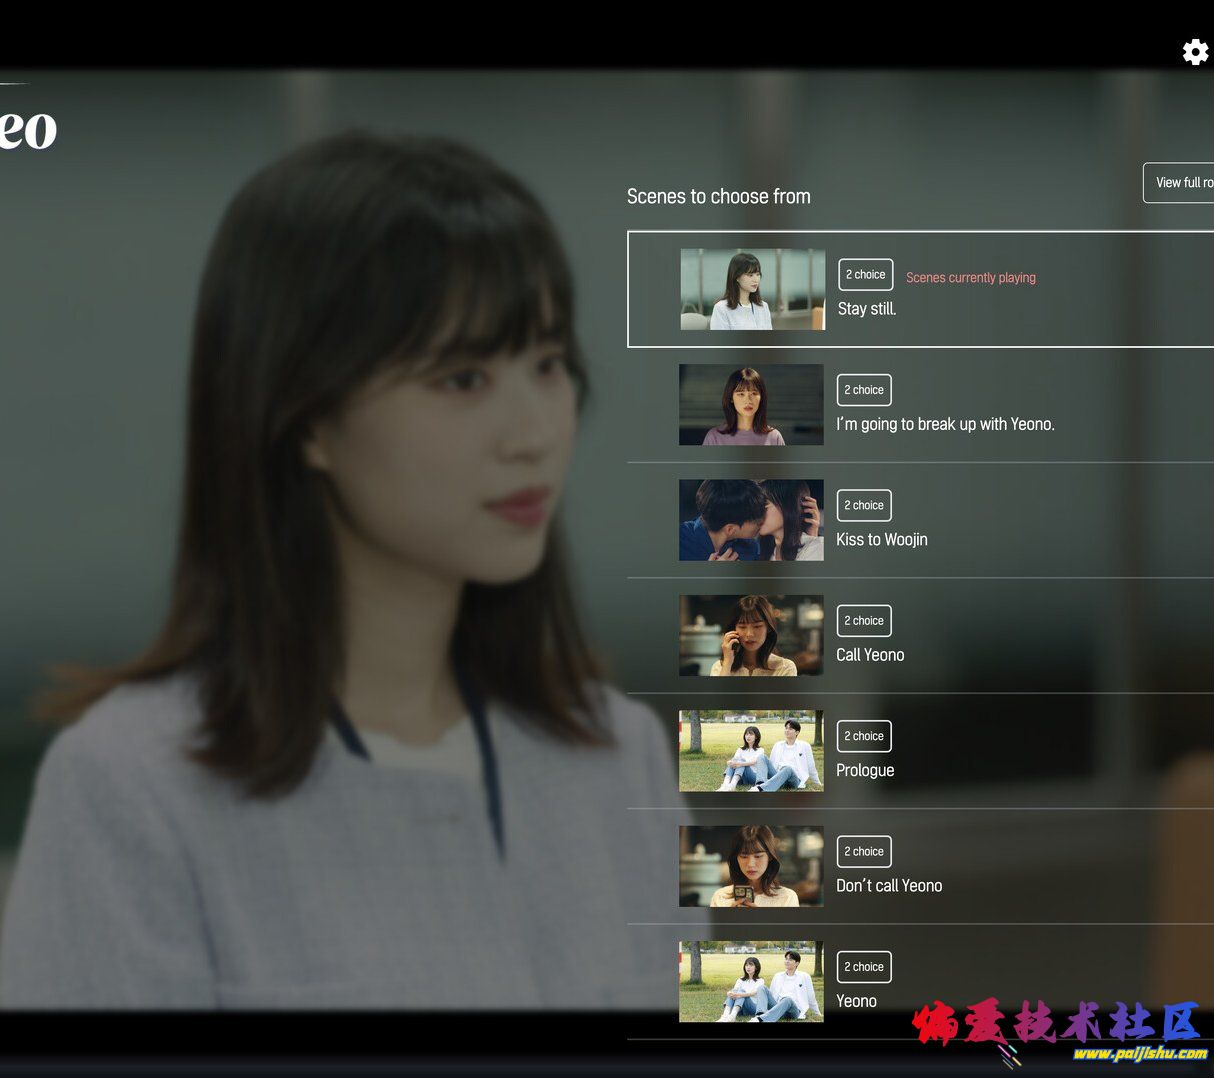The height and width of the screenshot is (1078, 1214).
Task: Click the "Scenes currently playing" label
Action: (x=970, y=278)
